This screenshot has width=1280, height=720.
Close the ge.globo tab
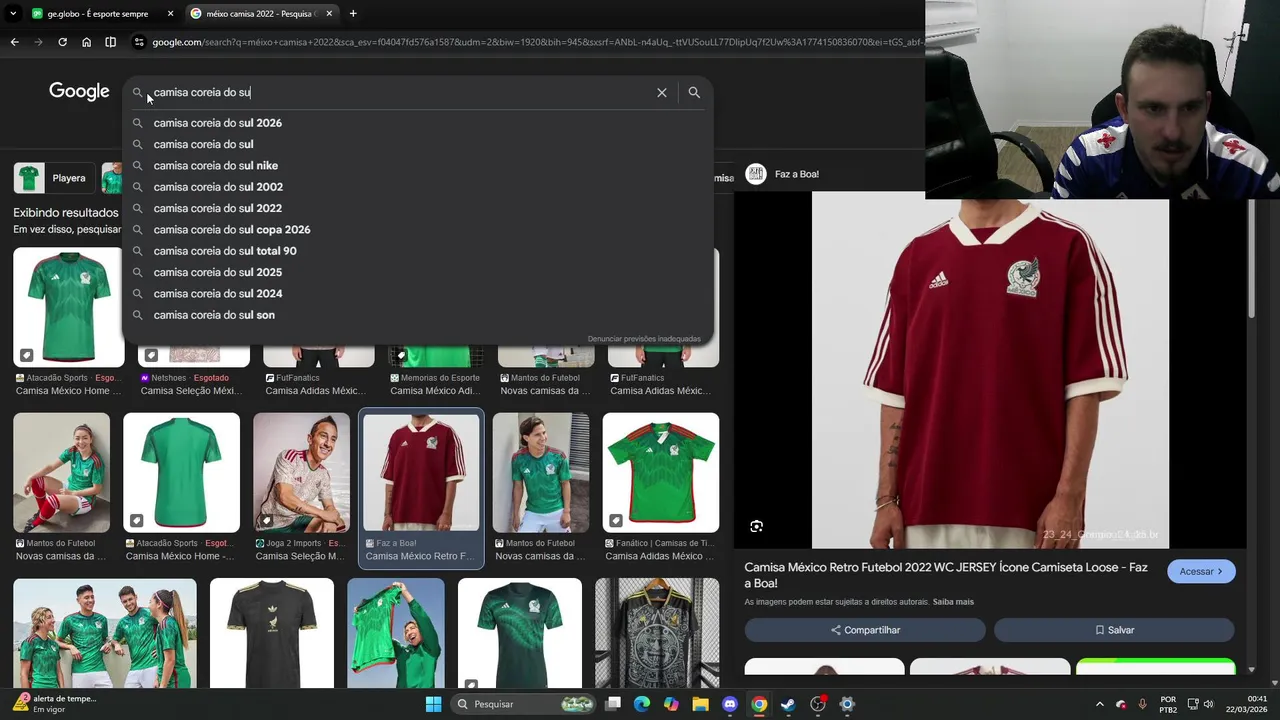(170, 14)
